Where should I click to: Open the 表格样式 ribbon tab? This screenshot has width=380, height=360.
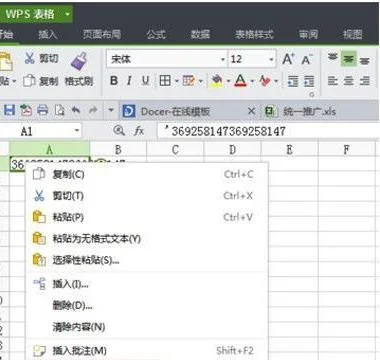tap(254, 34)
